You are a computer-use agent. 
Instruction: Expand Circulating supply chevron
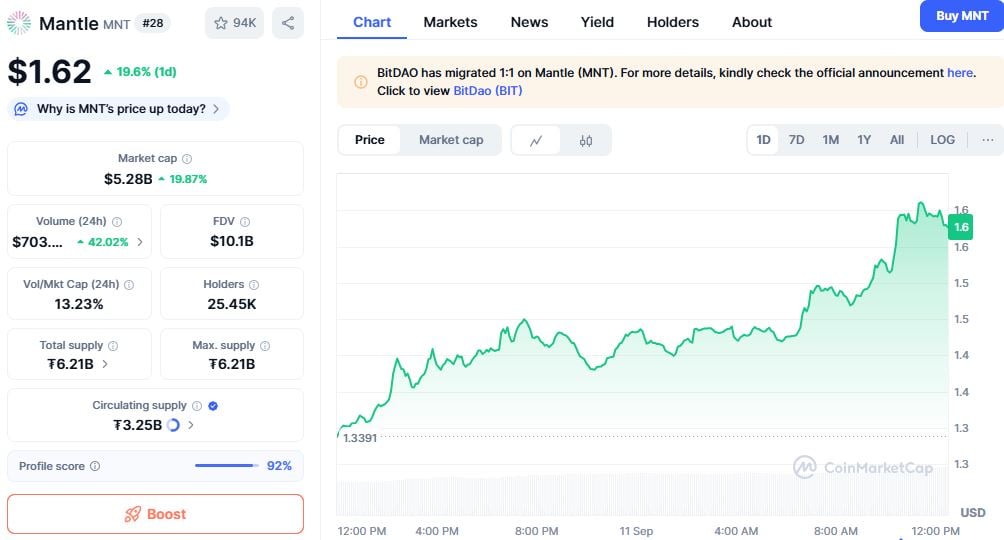coord(191,425)
